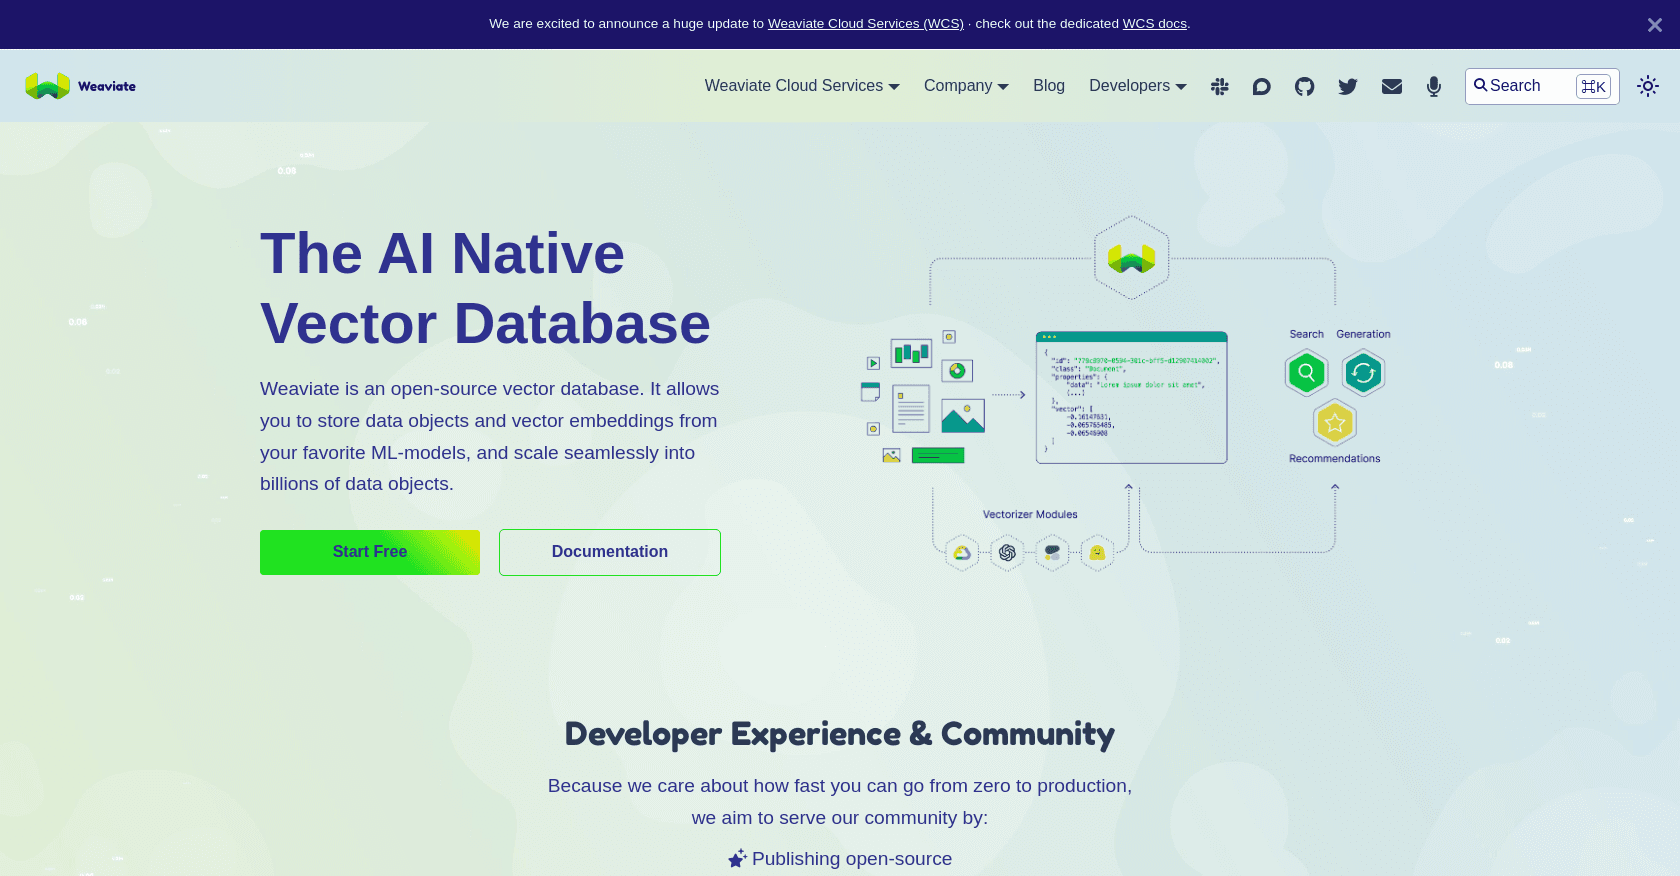Click the Generation hexagon icon
The height and width of the screenshot is (876, 1680).
tap(1363, 373)
